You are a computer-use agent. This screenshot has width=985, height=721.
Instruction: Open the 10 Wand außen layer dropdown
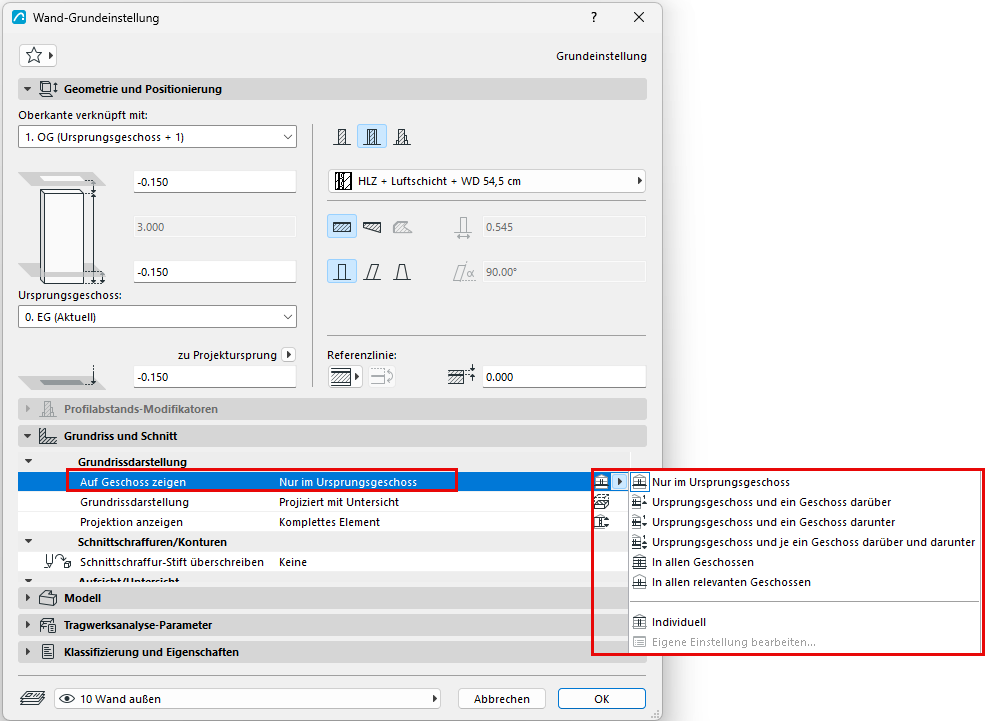pyautogui.click(x=248, y=698)
